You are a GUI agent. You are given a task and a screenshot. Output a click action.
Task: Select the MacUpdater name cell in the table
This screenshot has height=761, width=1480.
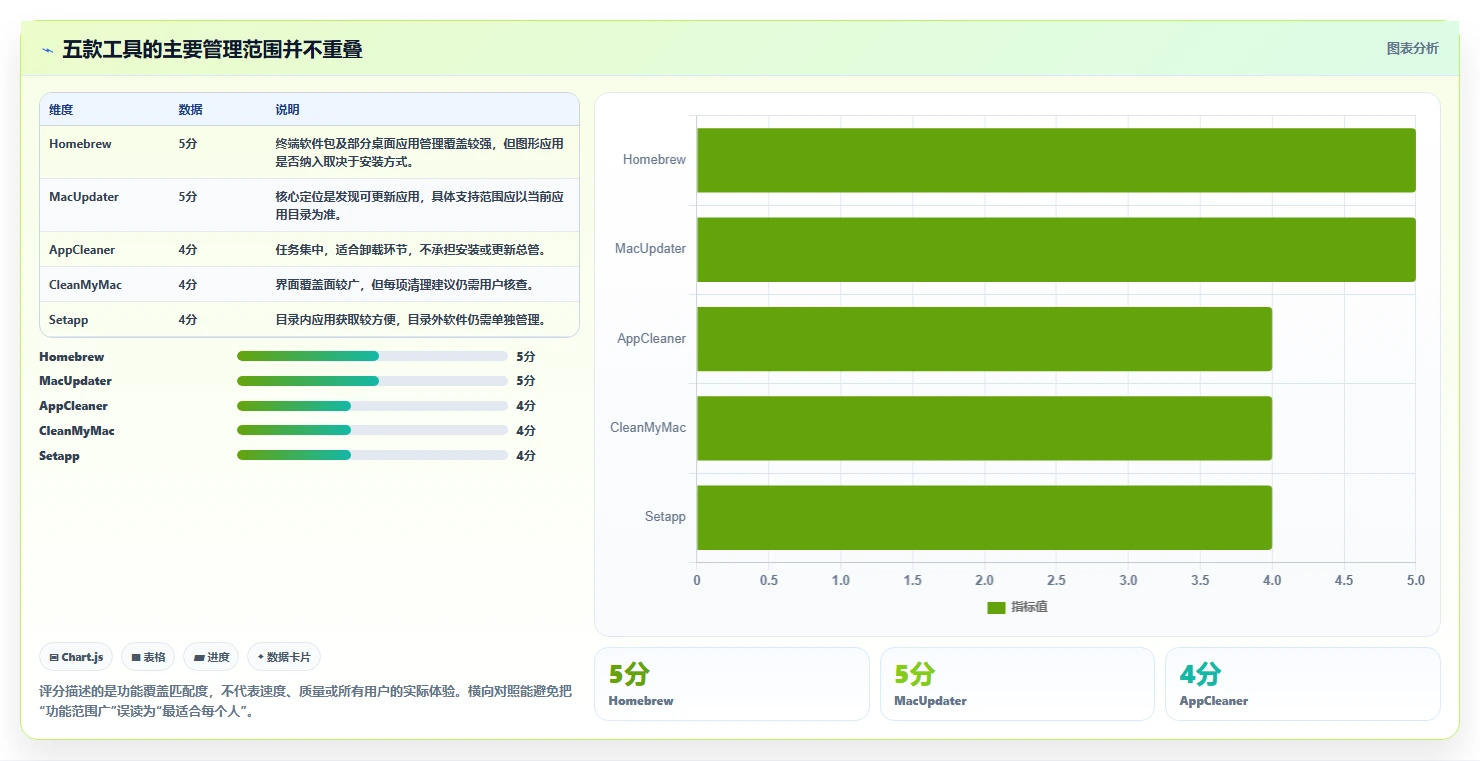pyautogui.click(x=84, y=197)
